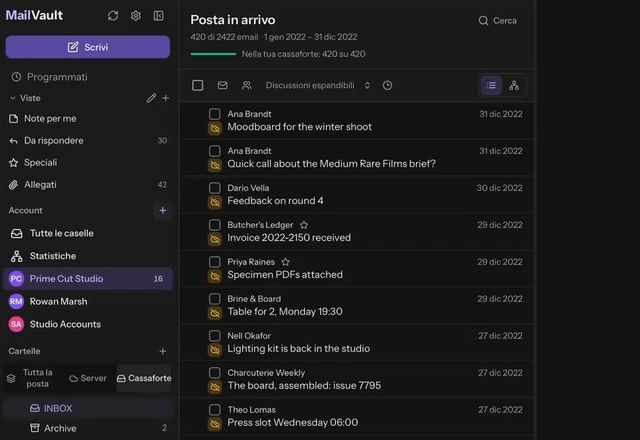Click people senders filter icon

[x=247, y=85]
